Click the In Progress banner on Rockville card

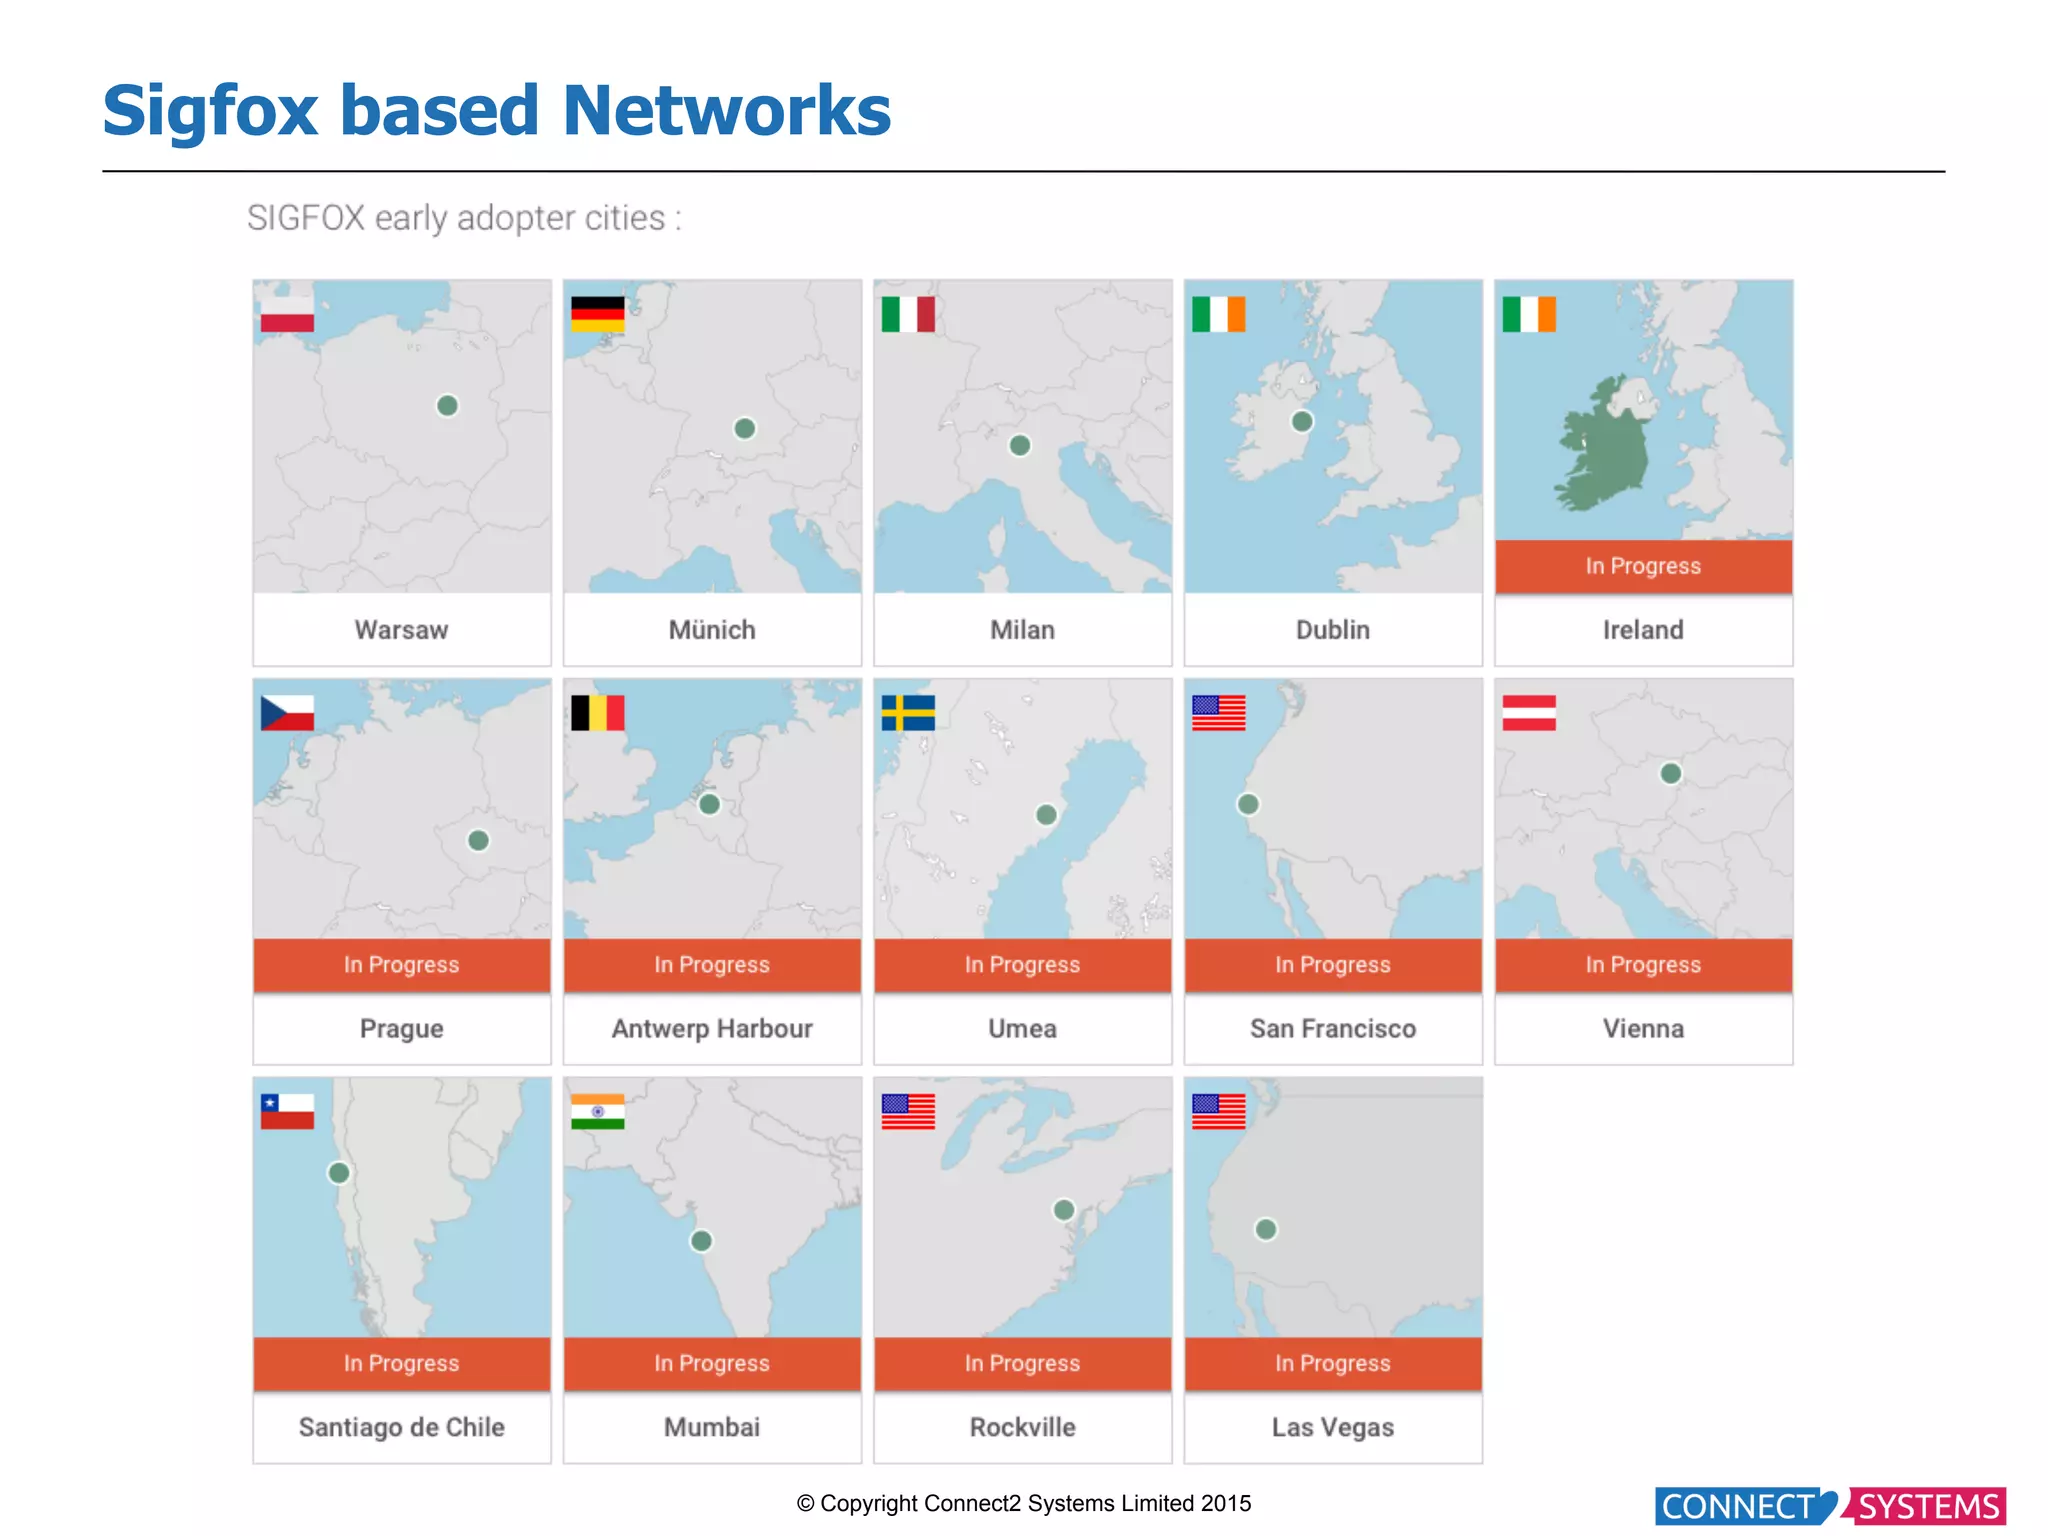coord(1022,1364)
